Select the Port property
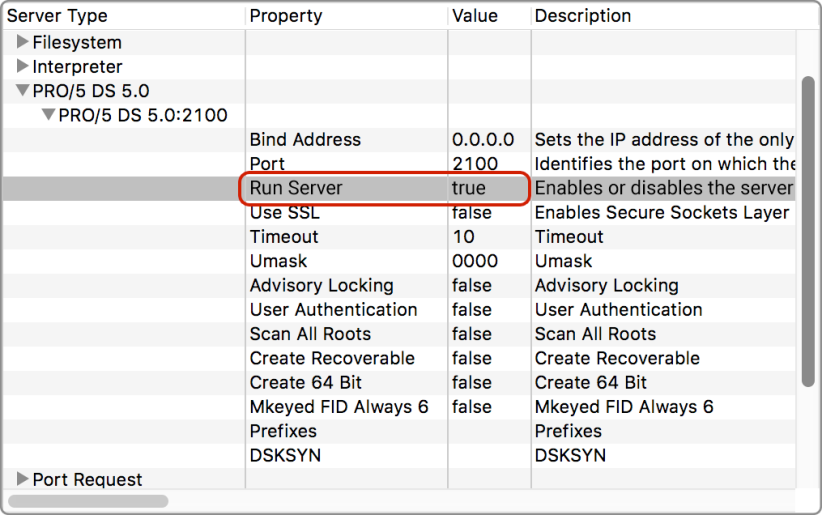822x515 pixels. click(x=267, y=164)
